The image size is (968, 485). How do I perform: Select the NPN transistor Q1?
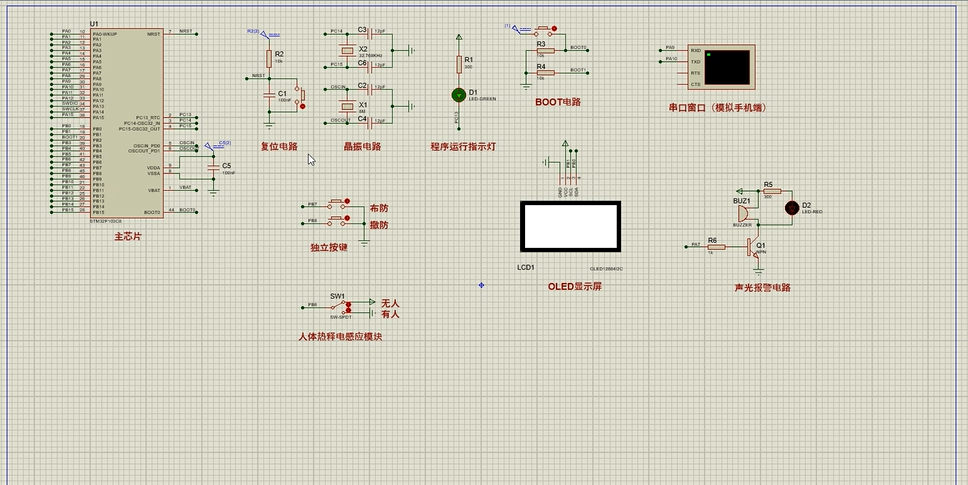point(751,246)
